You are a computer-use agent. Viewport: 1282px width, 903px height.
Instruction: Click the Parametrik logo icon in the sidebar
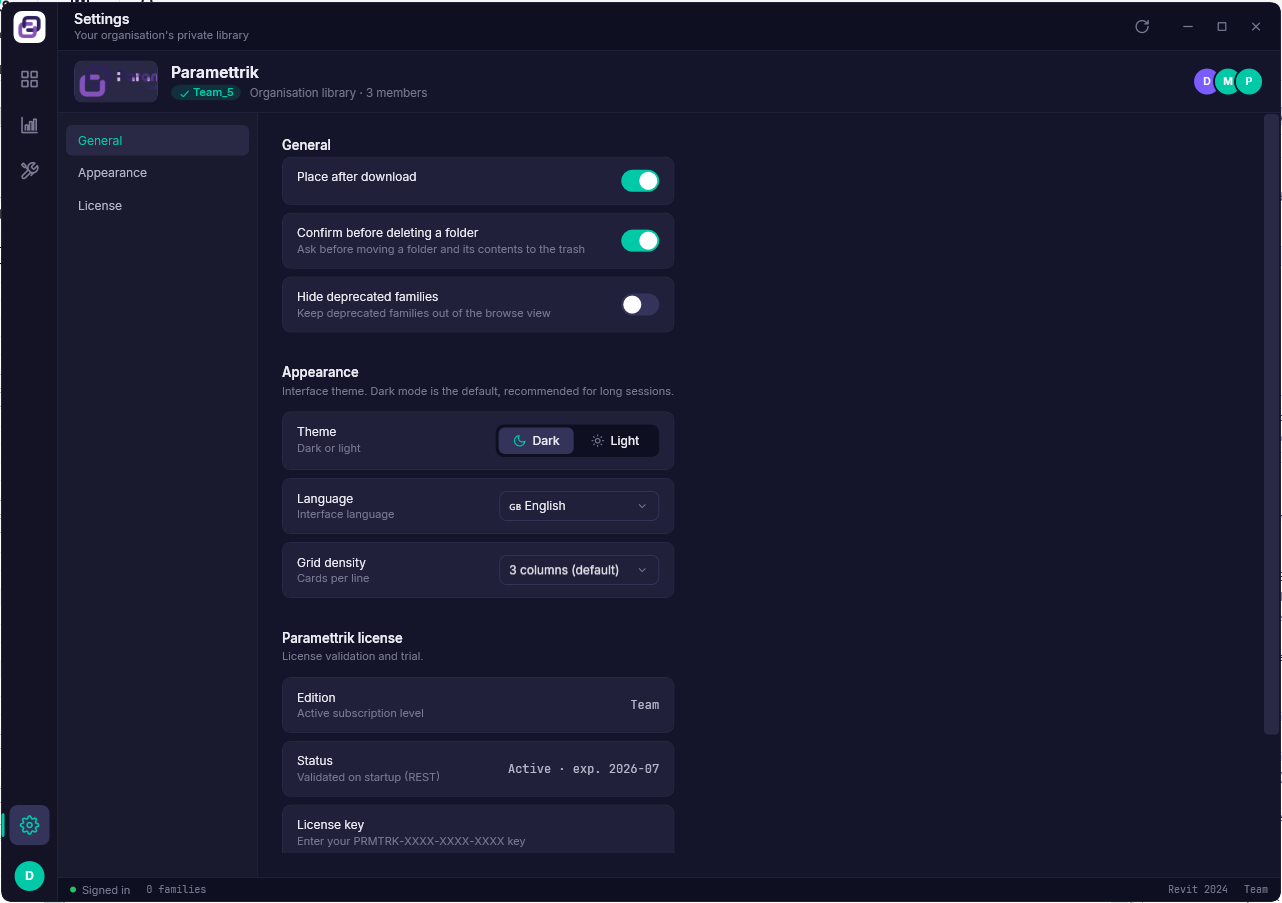click(29, 27)
